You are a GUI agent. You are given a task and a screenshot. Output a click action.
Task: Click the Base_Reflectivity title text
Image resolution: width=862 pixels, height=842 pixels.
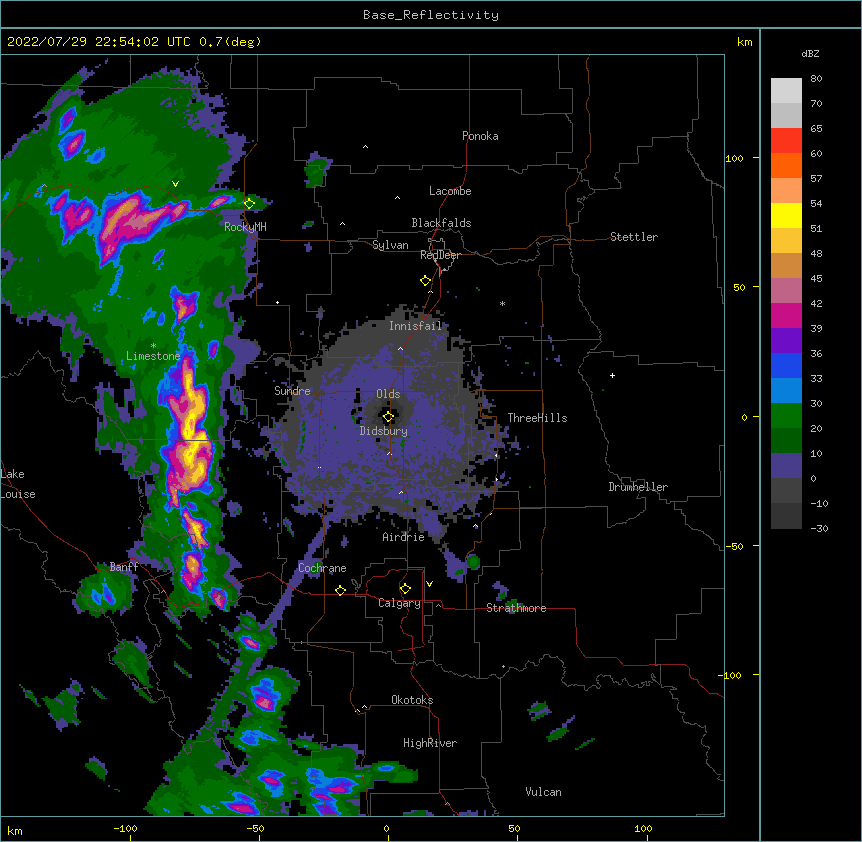pos(431,15)
